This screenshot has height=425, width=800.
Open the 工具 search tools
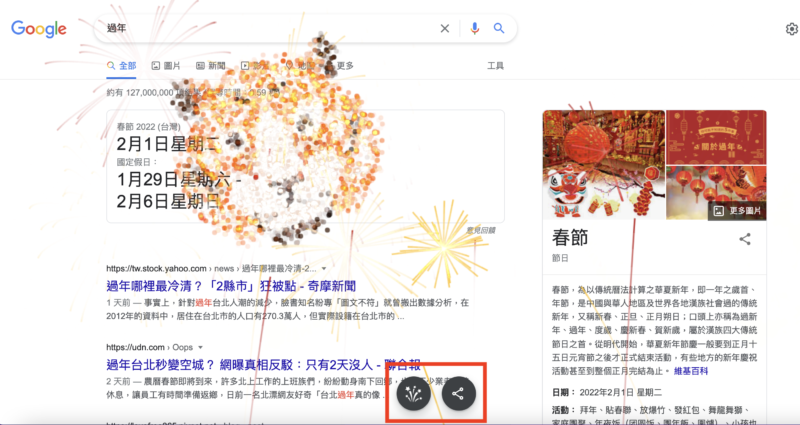coord(495,66)
